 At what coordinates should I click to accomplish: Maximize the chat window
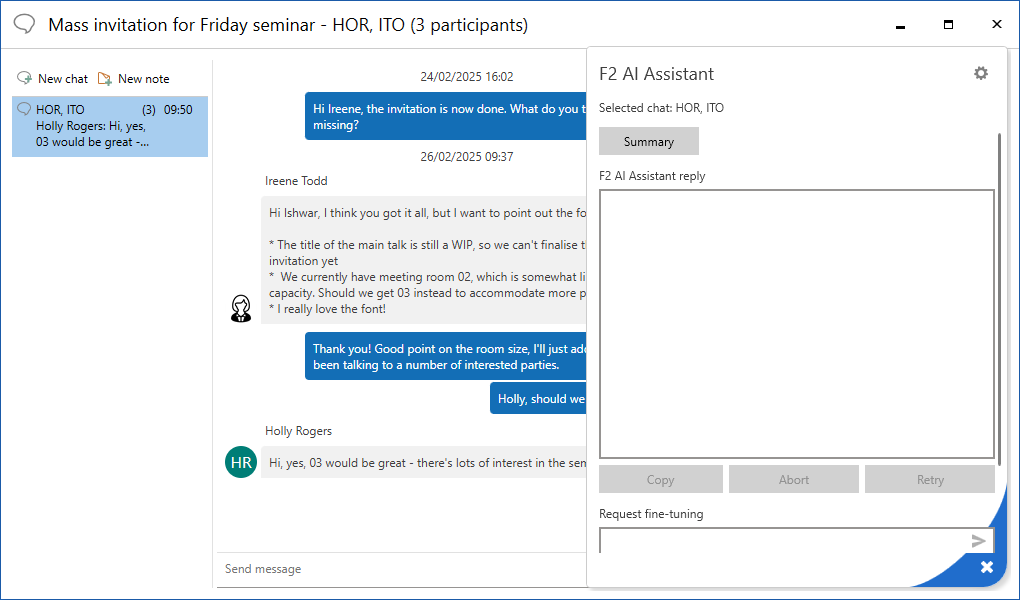coord(948,24)
